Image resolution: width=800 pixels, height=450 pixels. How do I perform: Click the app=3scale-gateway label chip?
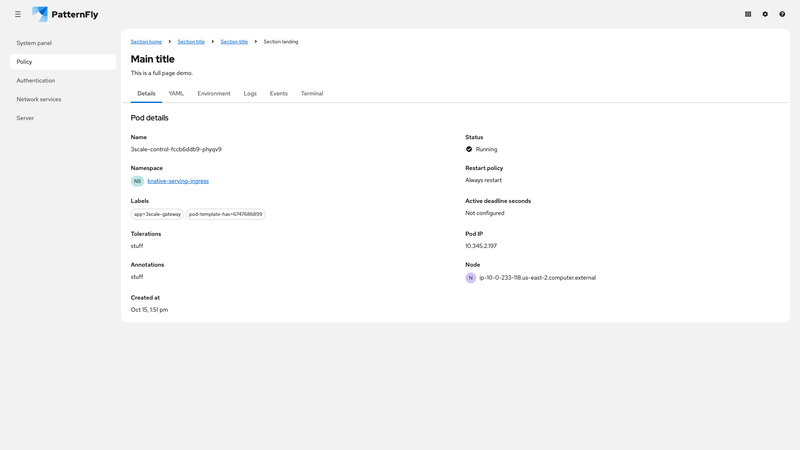pyautogui.click(x=158, y=214)
